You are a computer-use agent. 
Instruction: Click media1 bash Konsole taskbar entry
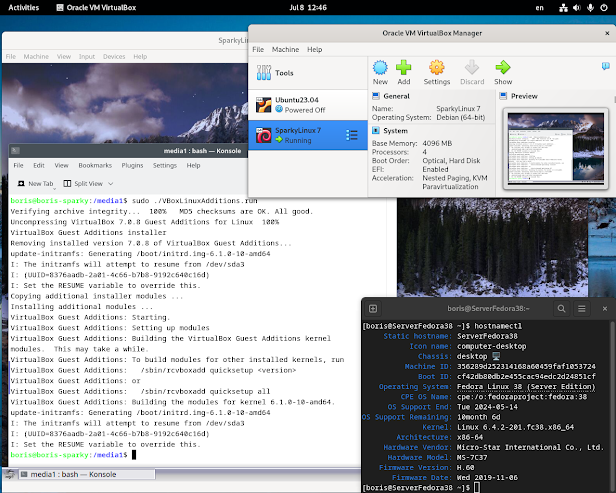pyautogui.click(x=87, y=475)
